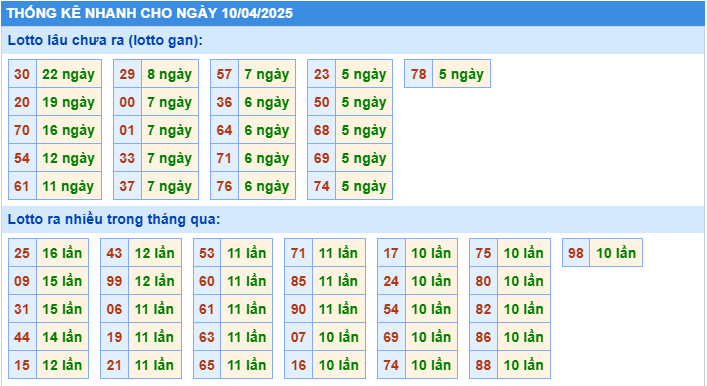Select frequent lotto number 90
This screenshot has height=386, width=707.
[x=298, y=309]
